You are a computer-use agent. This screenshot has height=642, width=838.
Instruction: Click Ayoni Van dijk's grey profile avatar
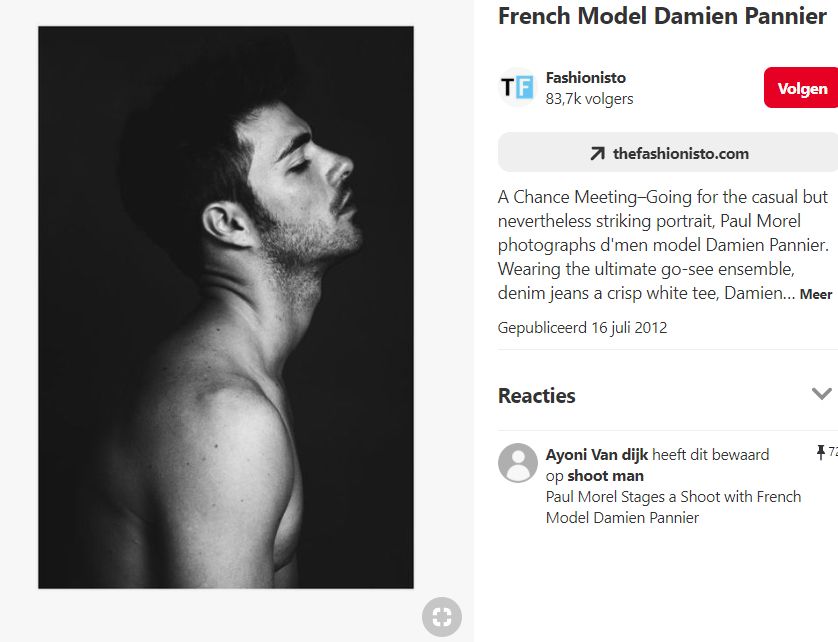pyautogui.click(x=518, y=463)
